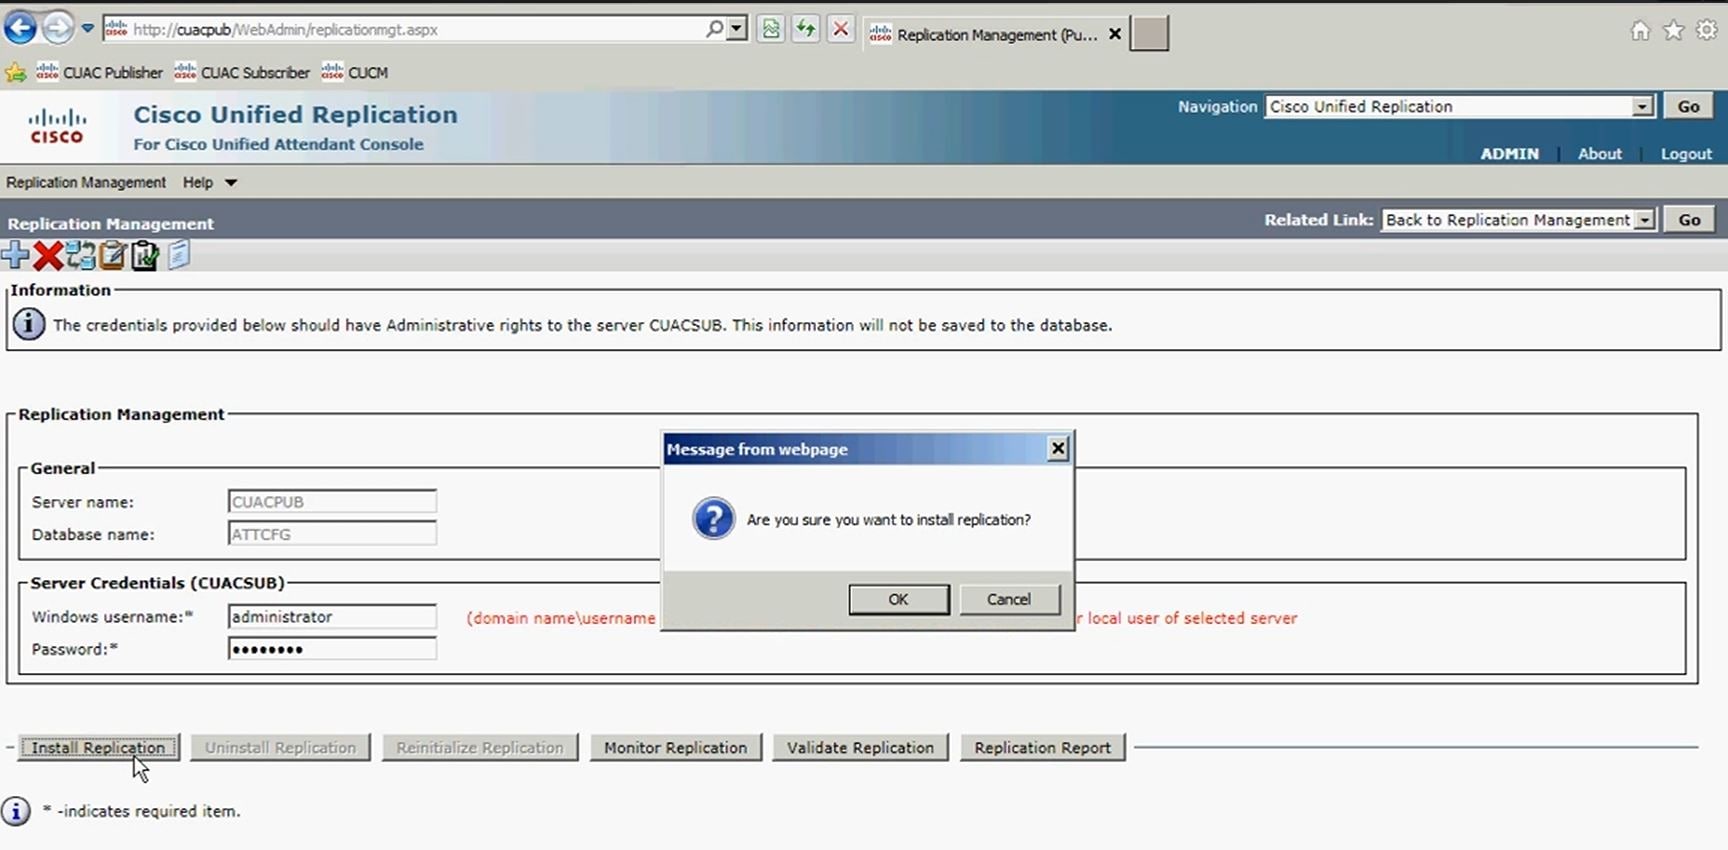The image size is (1728, 850).
Task: Click the Password input field
Action: tap(332, 649)
